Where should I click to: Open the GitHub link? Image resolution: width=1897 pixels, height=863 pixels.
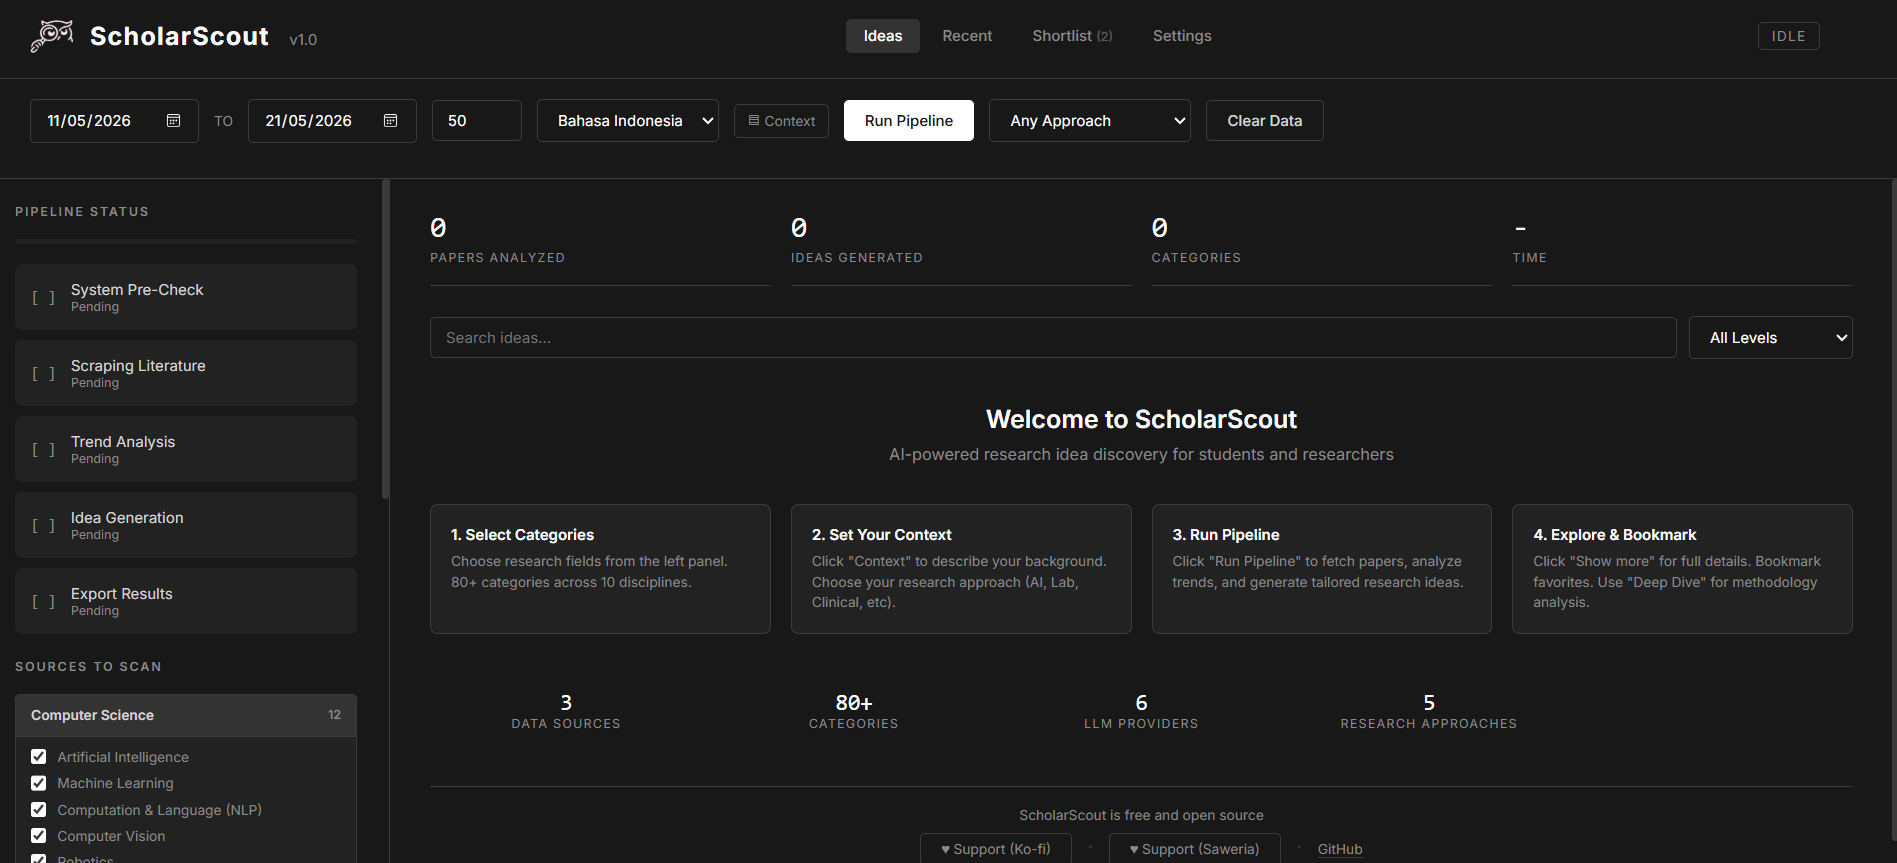(1340, 849)
